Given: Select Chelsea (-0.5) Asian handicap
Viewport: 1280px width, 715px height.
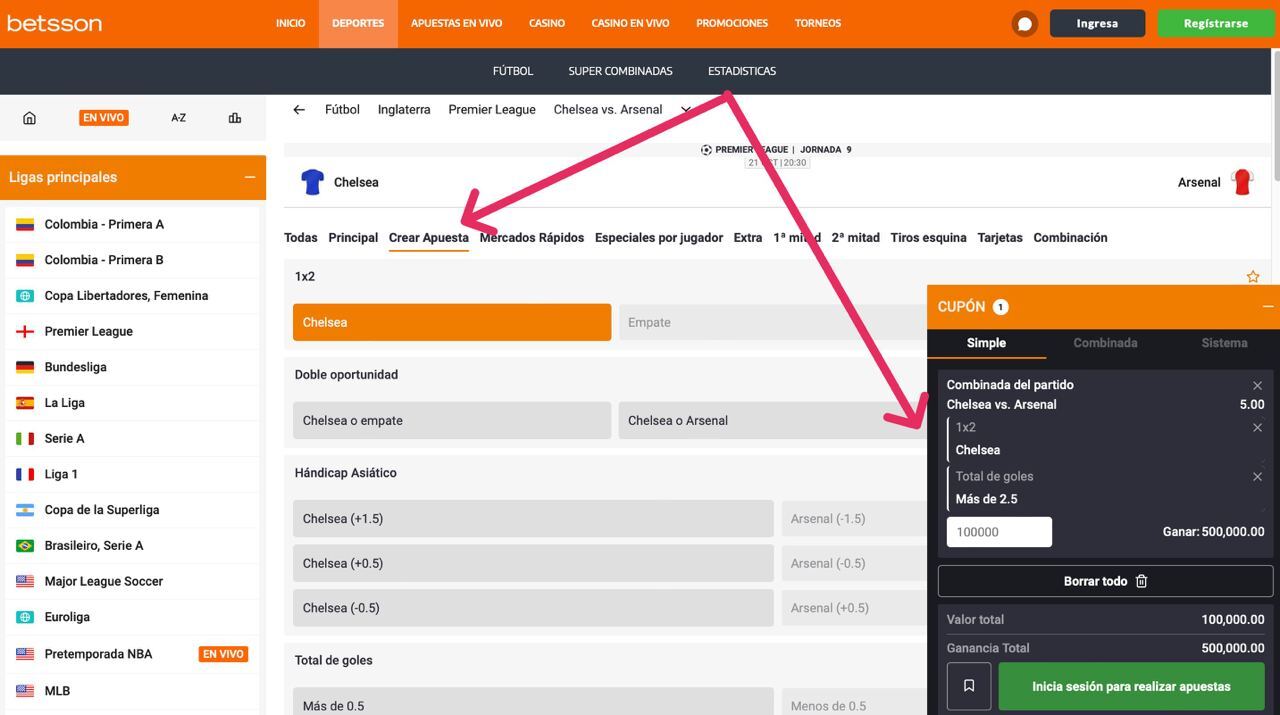Looking at the screenshot, I should [533, 607].
